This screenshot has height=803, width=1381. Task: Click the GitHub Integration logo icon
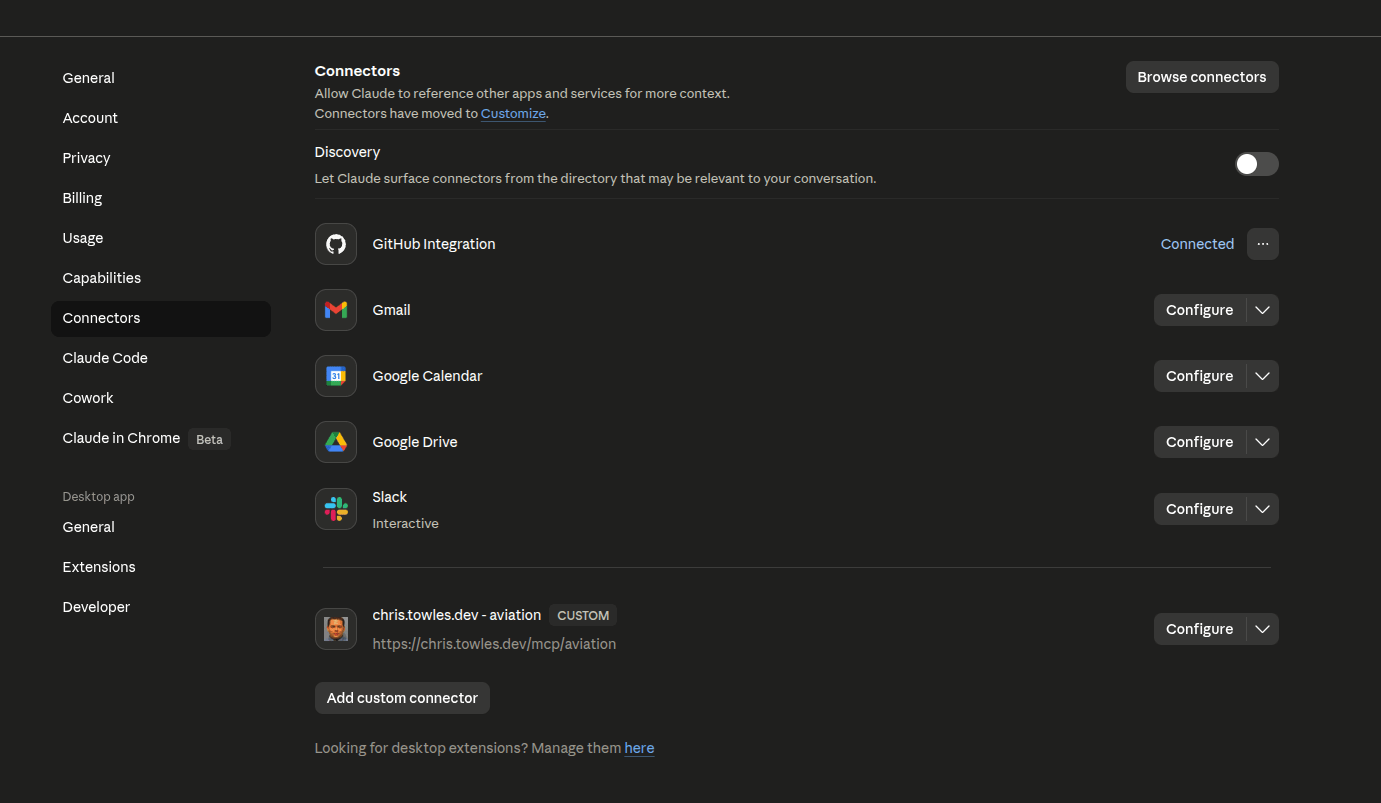[x=336, y=244]
